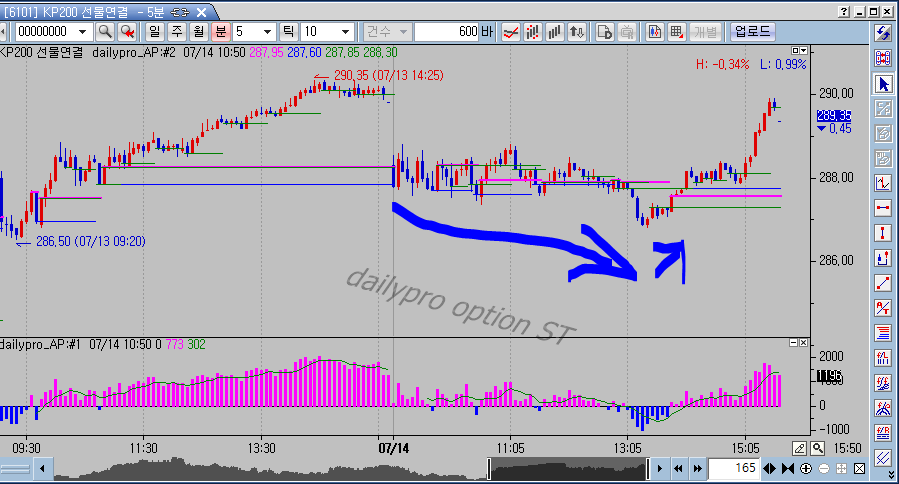Expand more drawing tools chevron
This screenshot has width=899, height=484.
[x=891, y=475]
